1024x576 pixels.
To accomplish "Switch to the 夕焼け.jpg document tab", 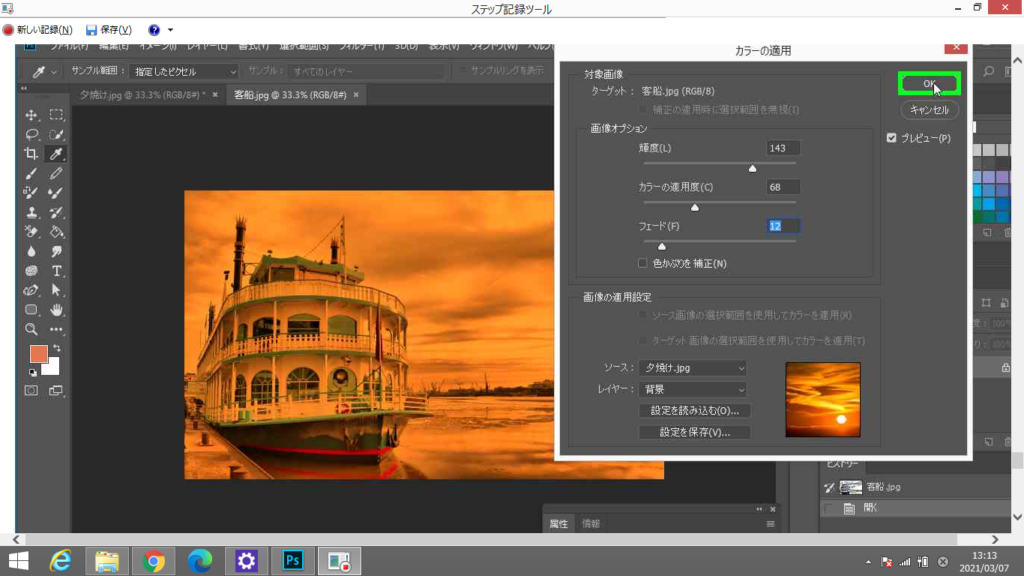I will (x=142, y=95).
